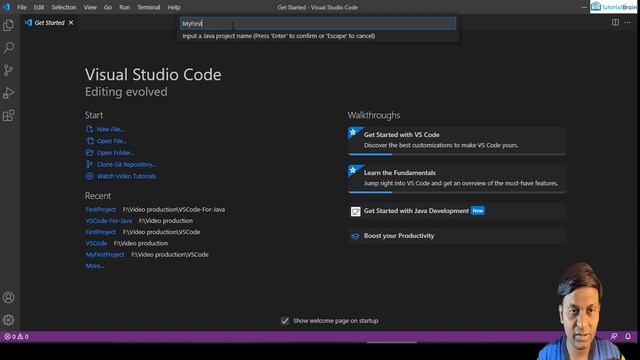This screenshot has width=640, height=360.
Task: Open the File menu
Action: [x=22, y=7]
